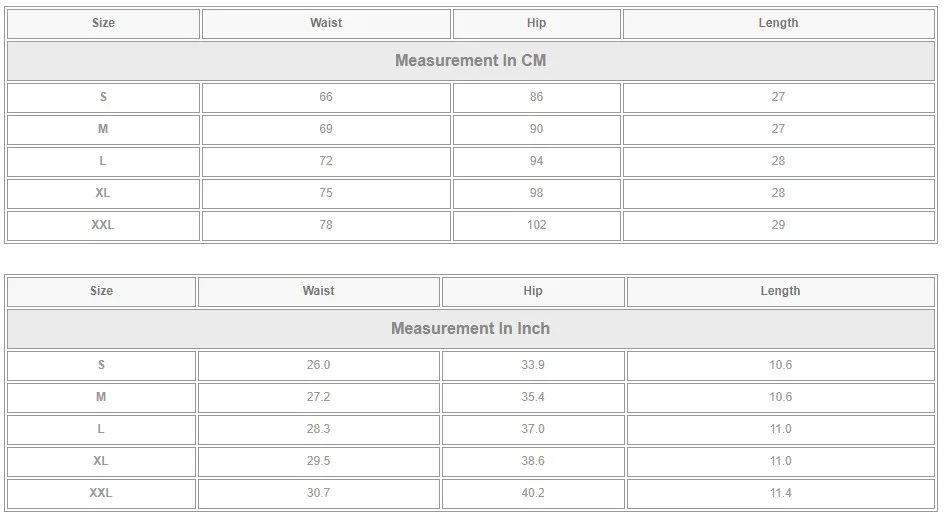This screenshot has height=519, width=946.
Task: Click hip value 98 in XL row
Action: pos(536,194)
